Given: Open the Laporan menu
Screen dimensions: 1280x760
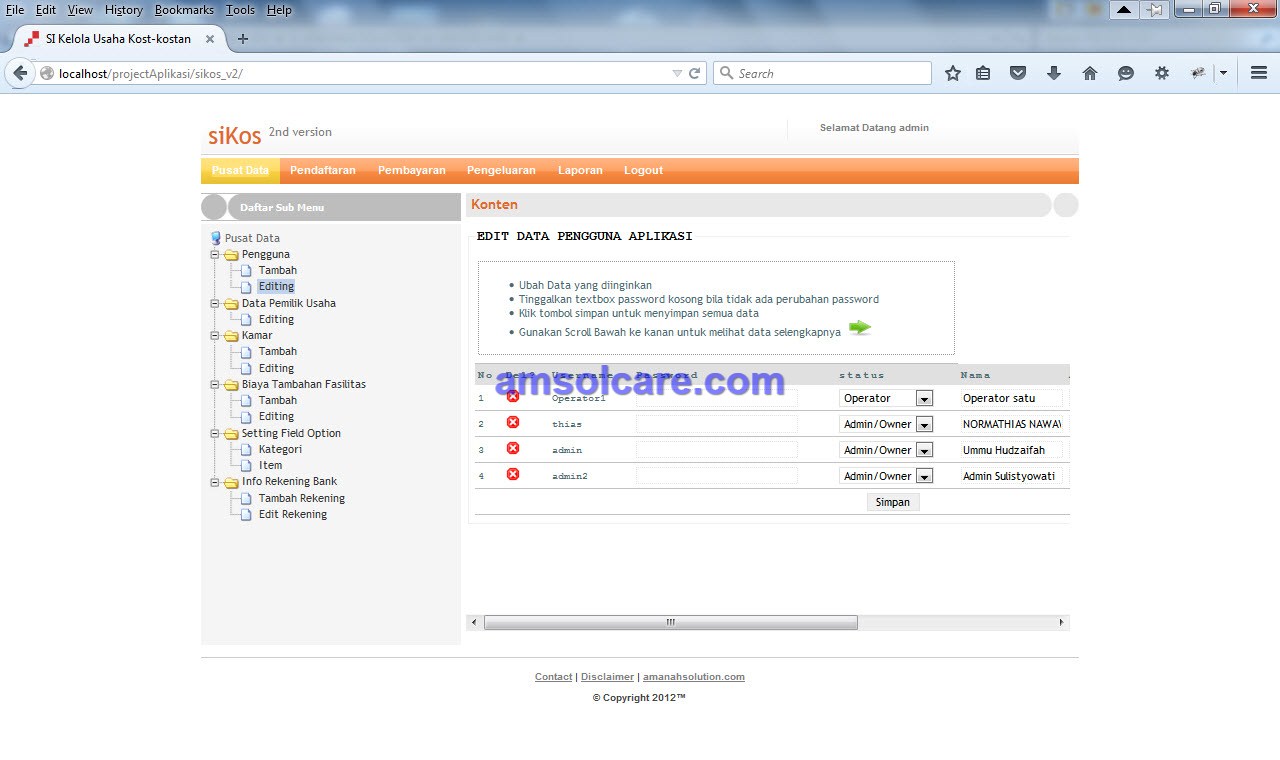Looking at the screenshot, I should [x=580, y=170].
